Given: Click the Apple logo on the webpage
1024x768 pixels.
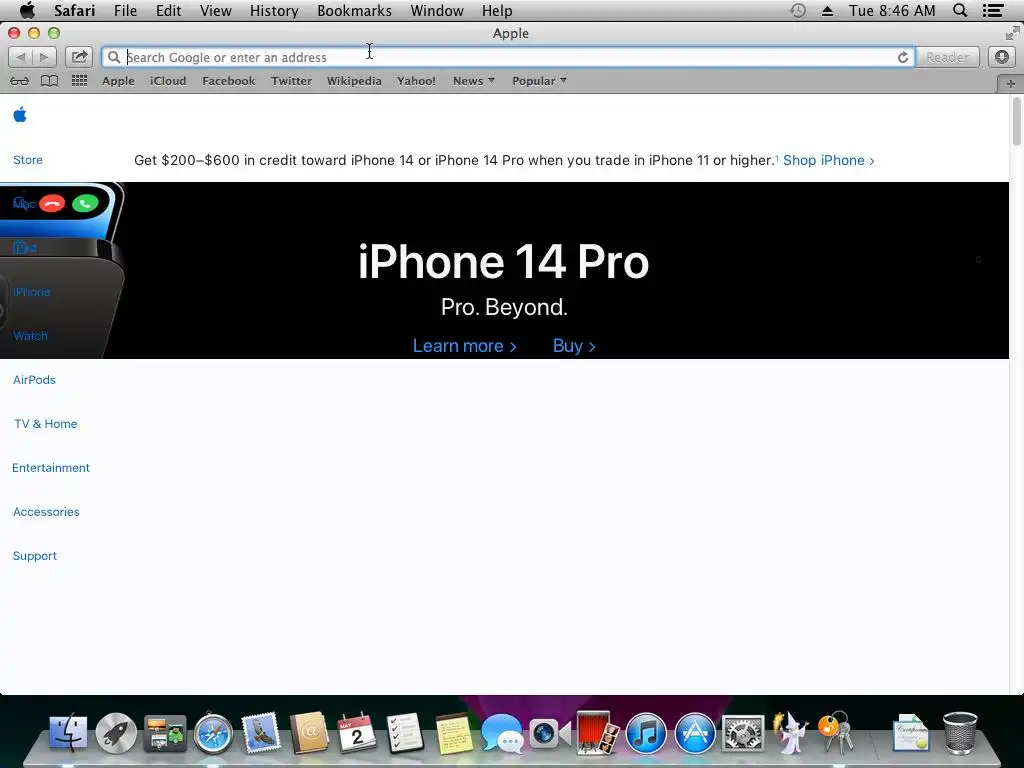Looking at the screenshot, I should pos(20,115).
